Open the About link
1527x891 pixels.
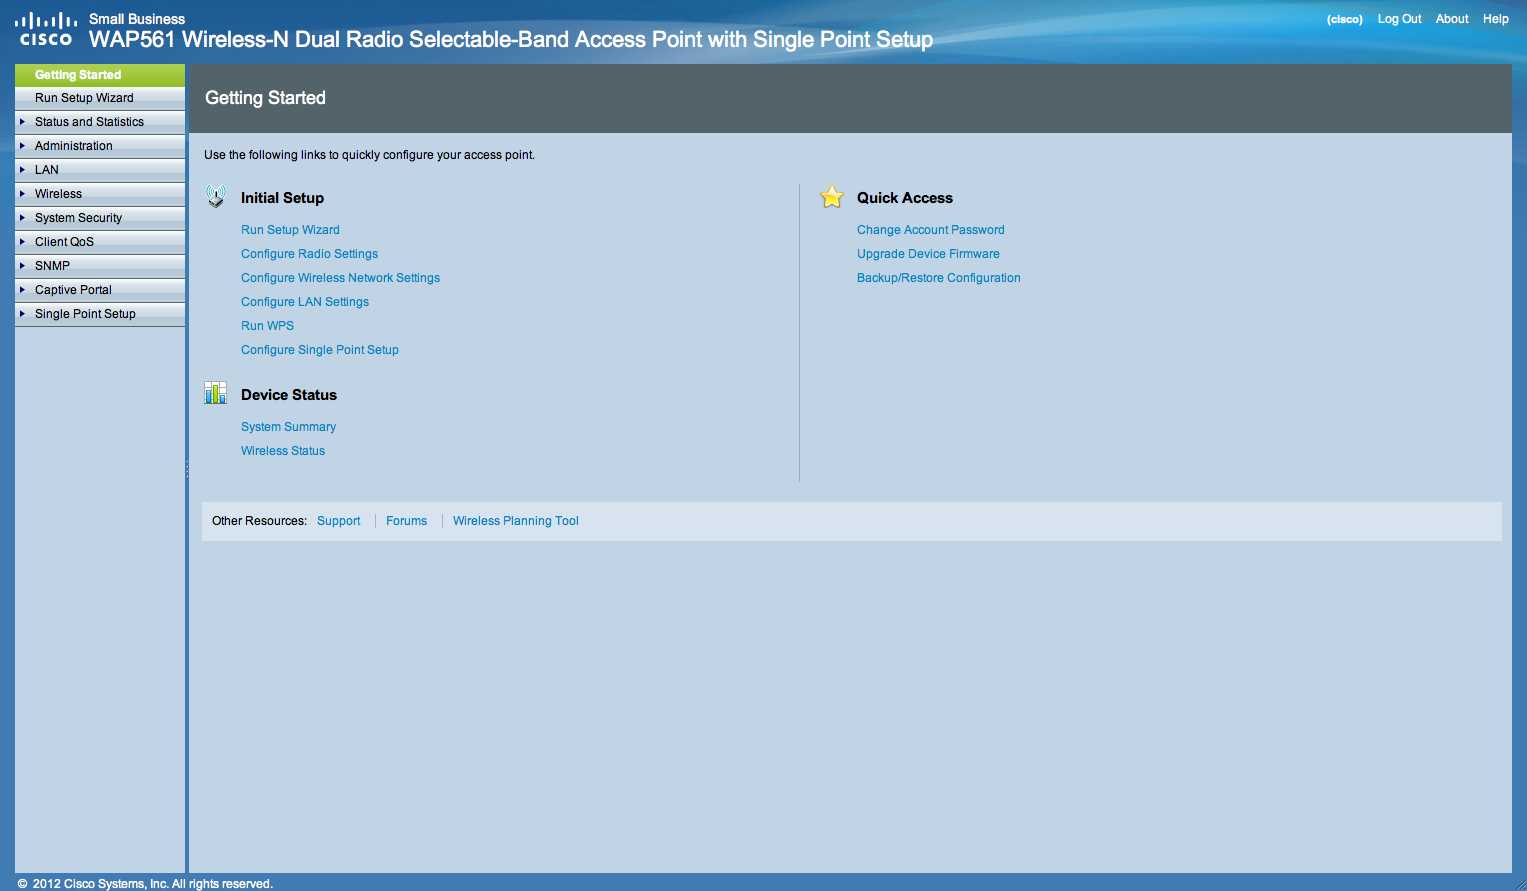[x=1452, y=19]
